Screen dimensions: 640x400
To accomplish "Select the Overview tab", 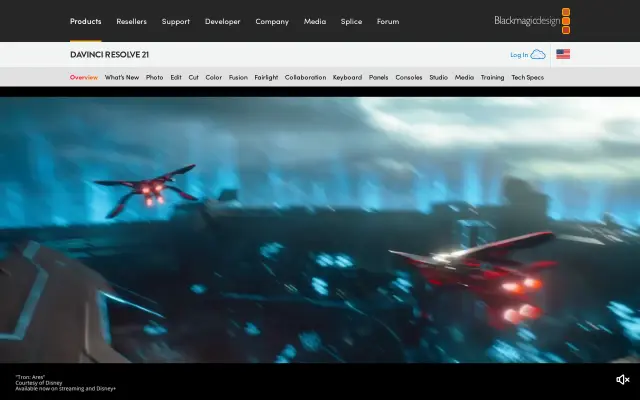I will [x=84, y=77].
